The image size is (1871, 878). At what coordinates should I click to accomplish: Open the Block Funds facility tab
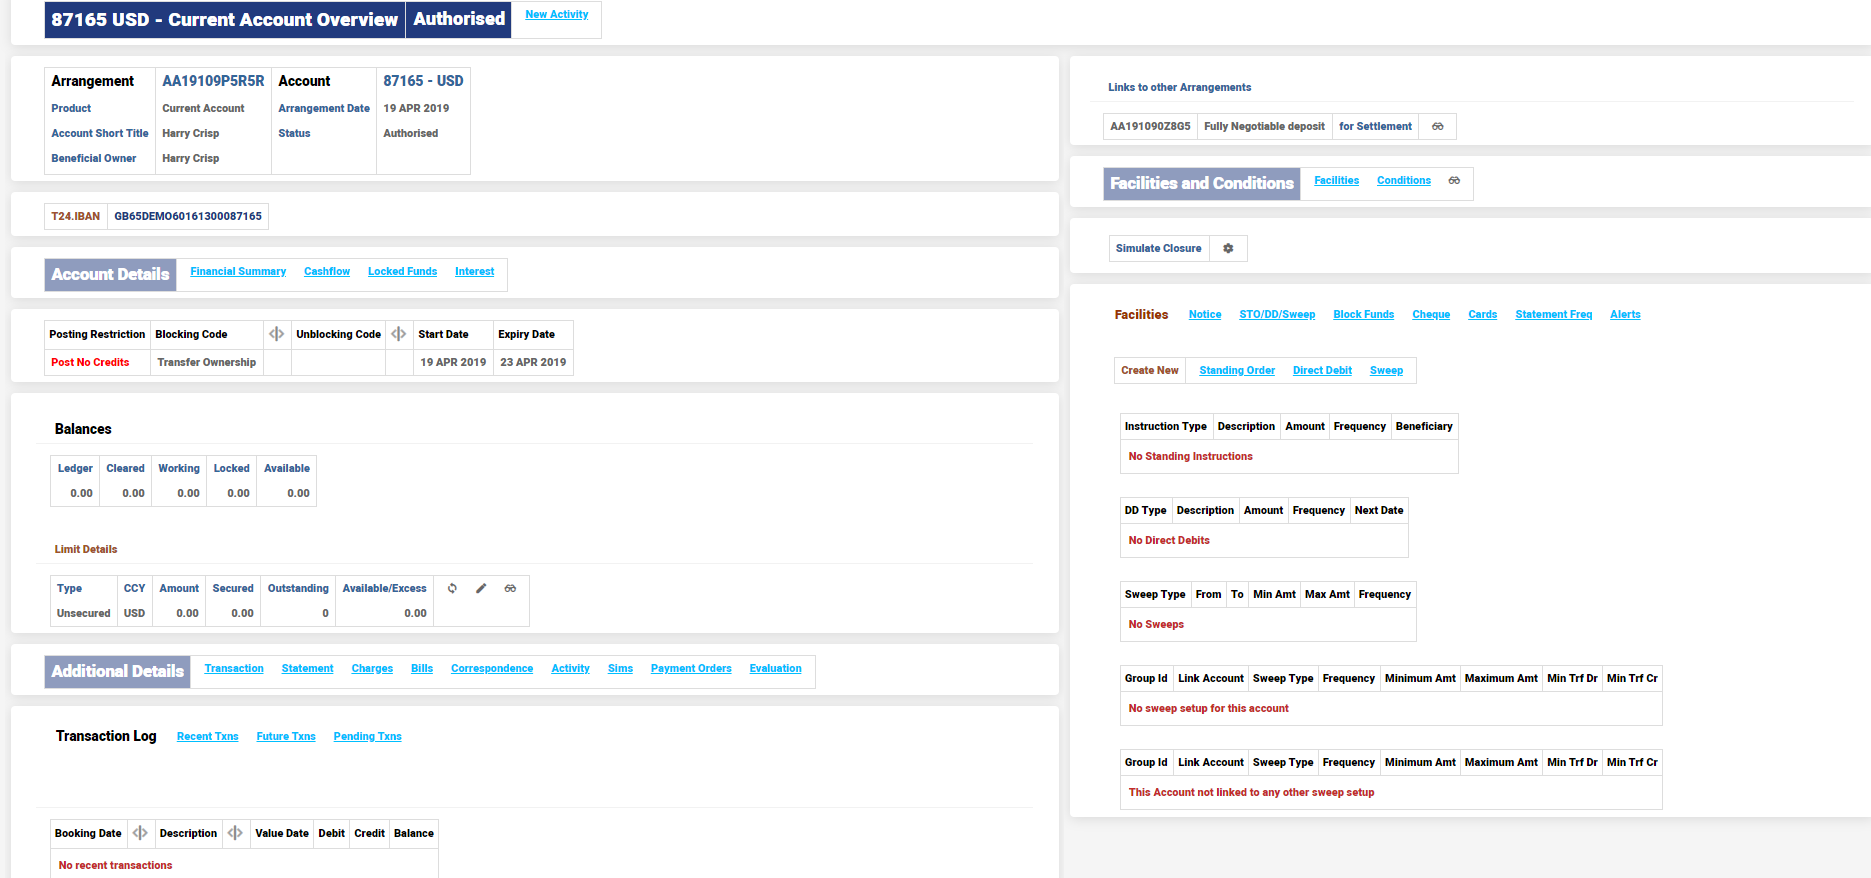[1363, 315]
